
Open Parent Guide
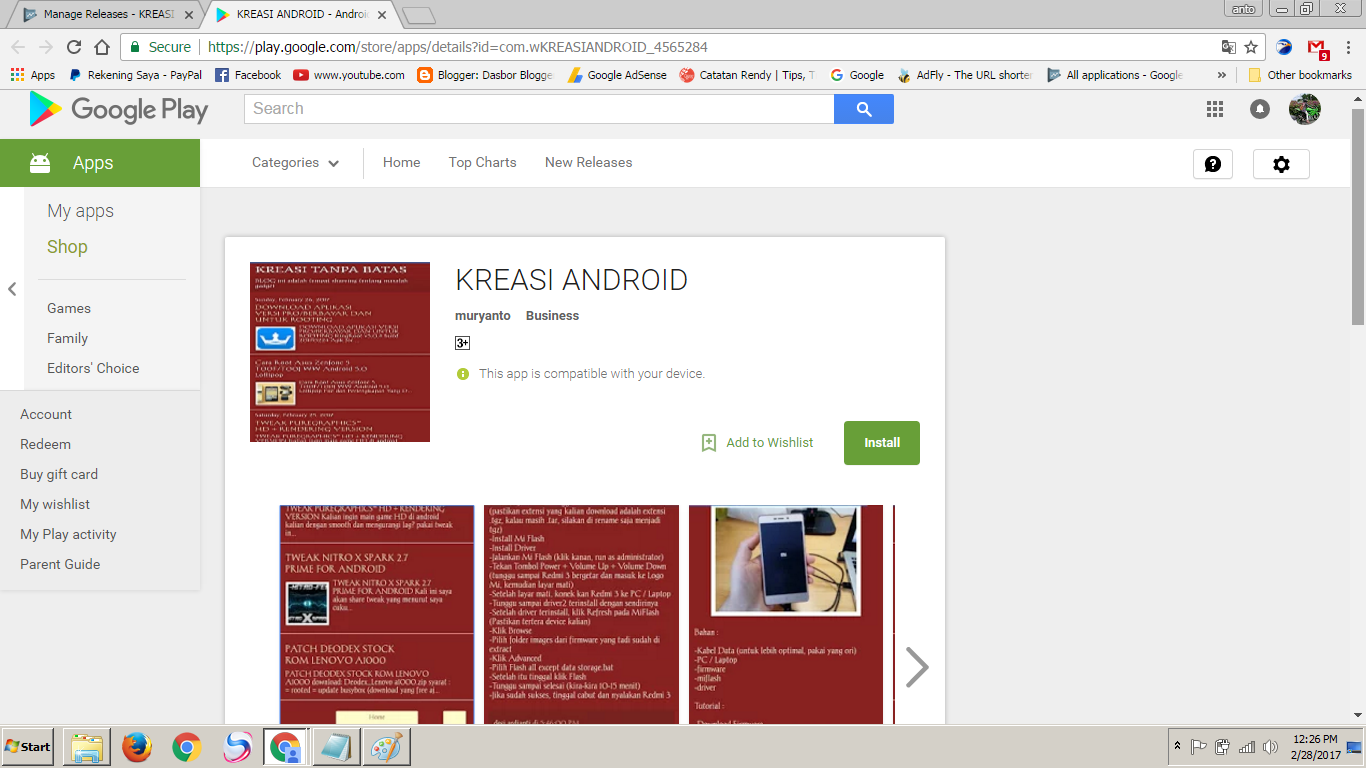pyautogui.click(x=60, y=565)
